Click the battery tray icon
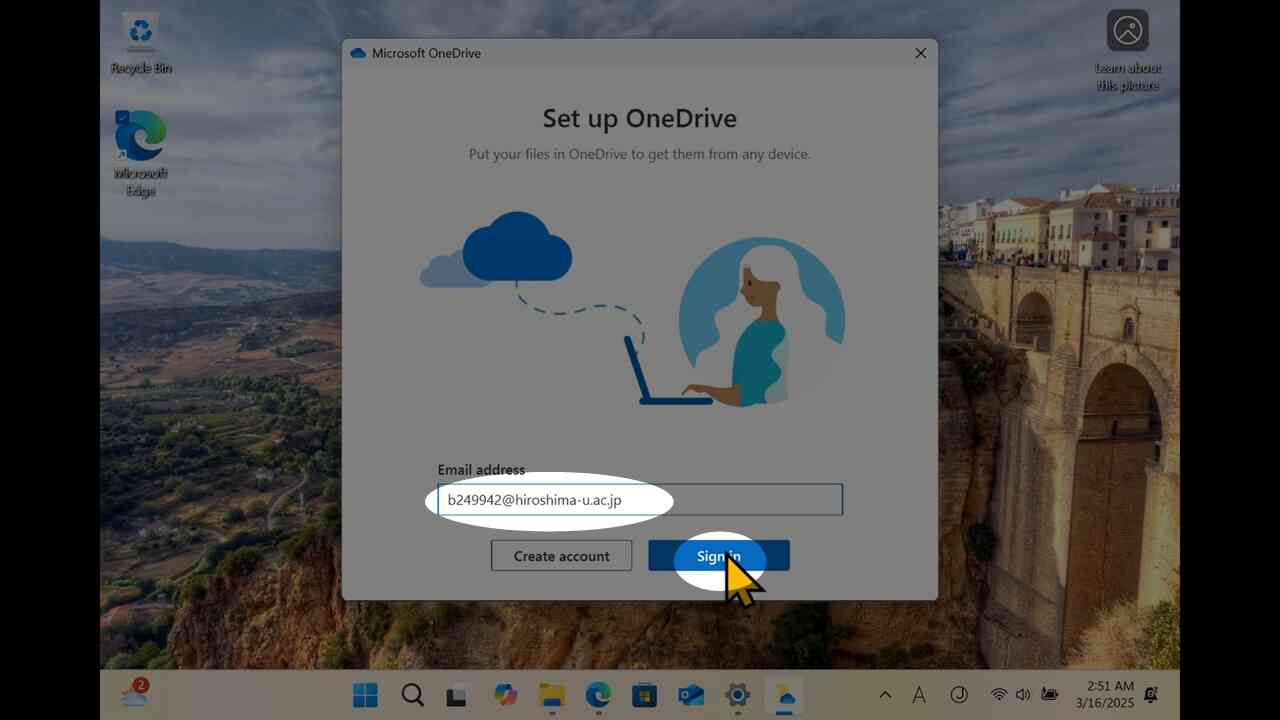This screenshot has height=720, width=1280. (x=1050, y=695)
